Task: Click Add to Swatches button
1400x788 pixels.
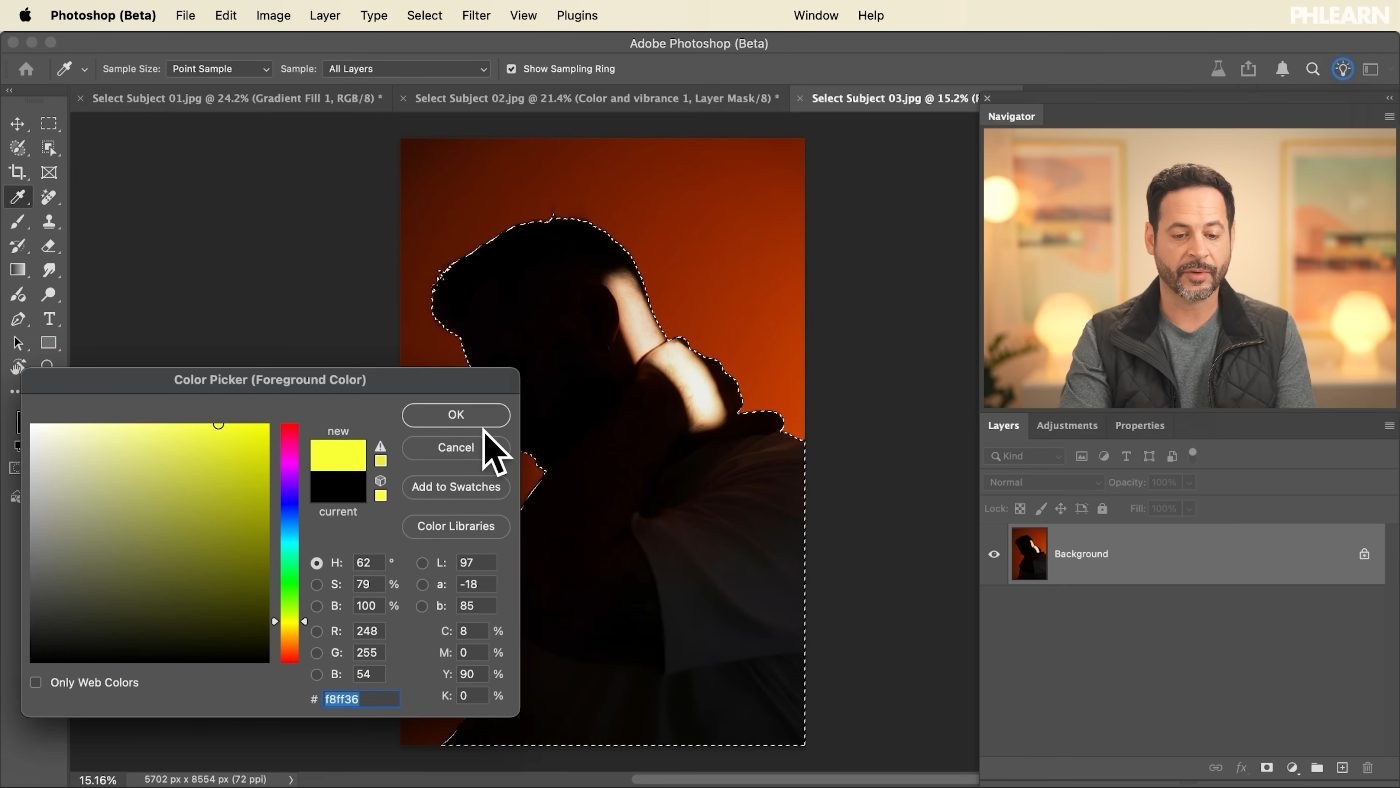Action: click(x=456, y=487)
